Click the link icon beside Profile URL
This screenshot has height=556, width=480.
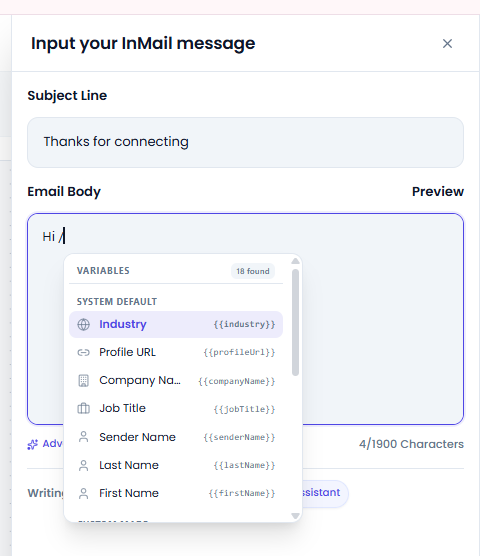click(84, 352)
